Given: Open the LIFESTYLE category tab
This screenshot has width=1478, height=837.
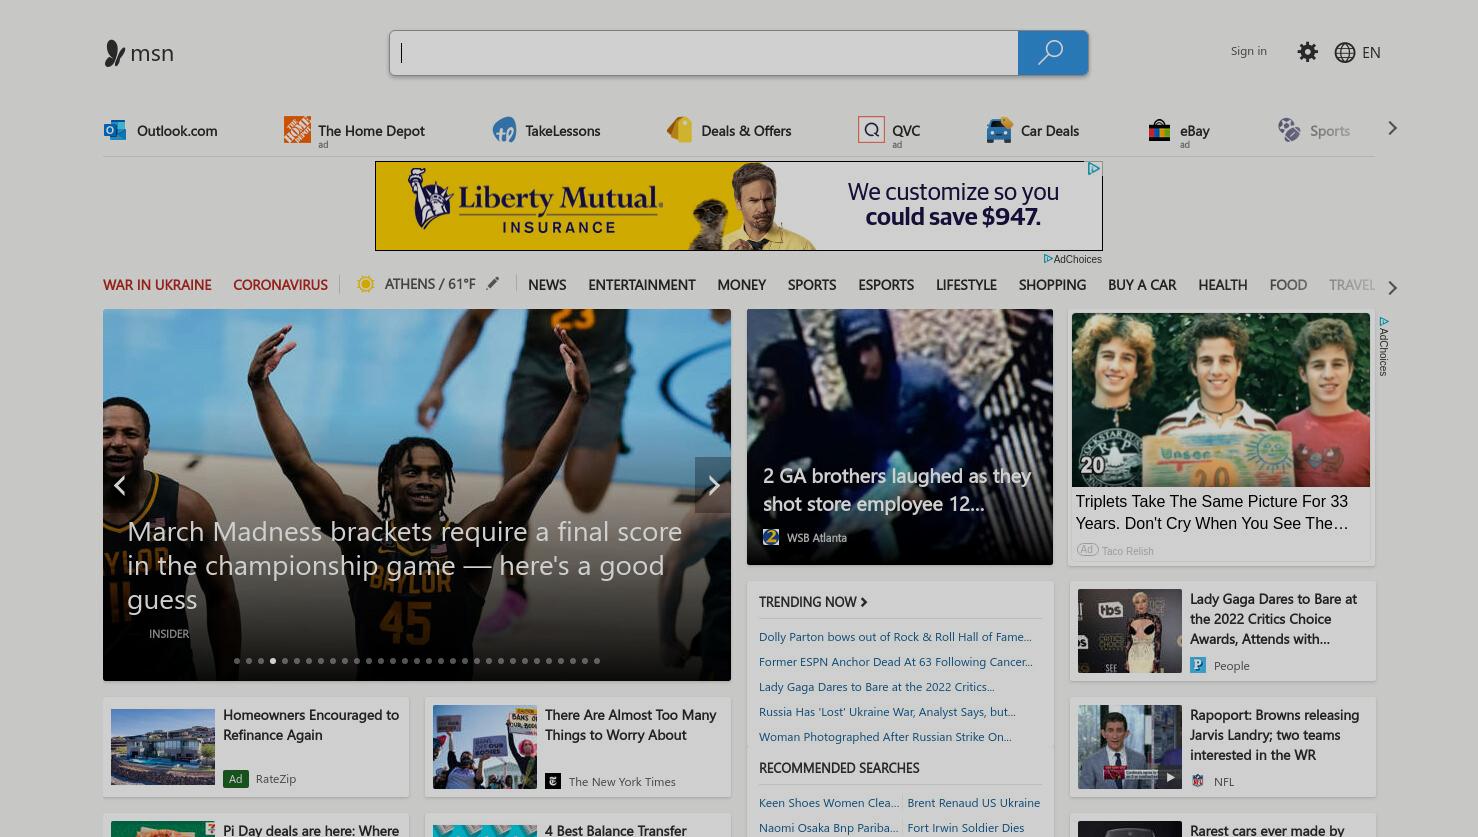Looking at the screenshot, I should click(x=966, y=285).
